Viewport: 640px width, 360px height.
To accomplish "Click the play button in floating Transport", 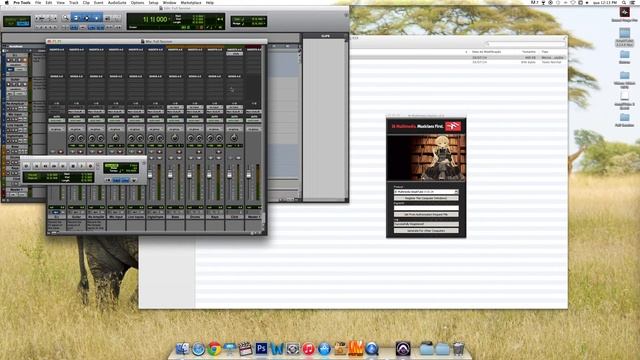I will pyautogui.click(x=82, y=166).
